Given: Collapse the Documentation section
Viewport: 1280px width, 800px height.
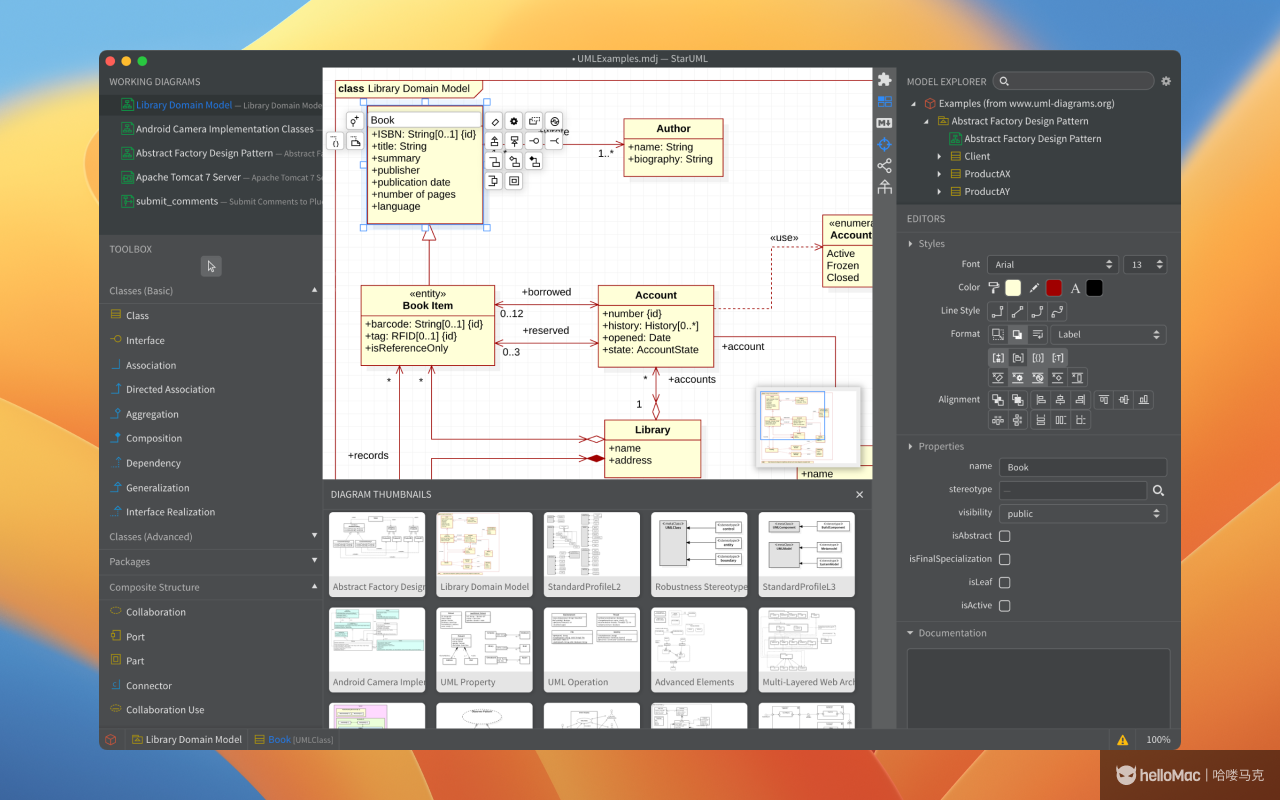Looking at the screenshot, I should 910,633.
